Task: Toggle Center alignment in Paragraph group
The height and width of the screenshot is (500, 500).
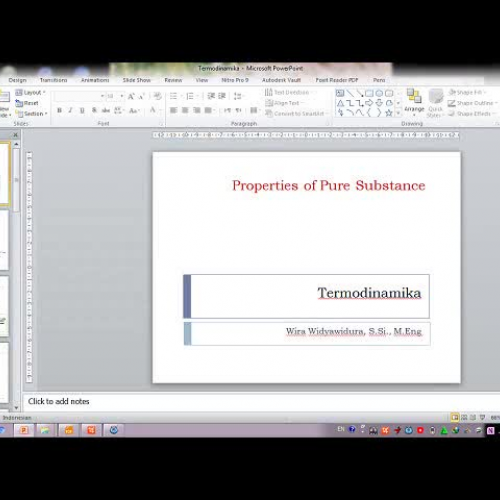Action: coord(185,110)
